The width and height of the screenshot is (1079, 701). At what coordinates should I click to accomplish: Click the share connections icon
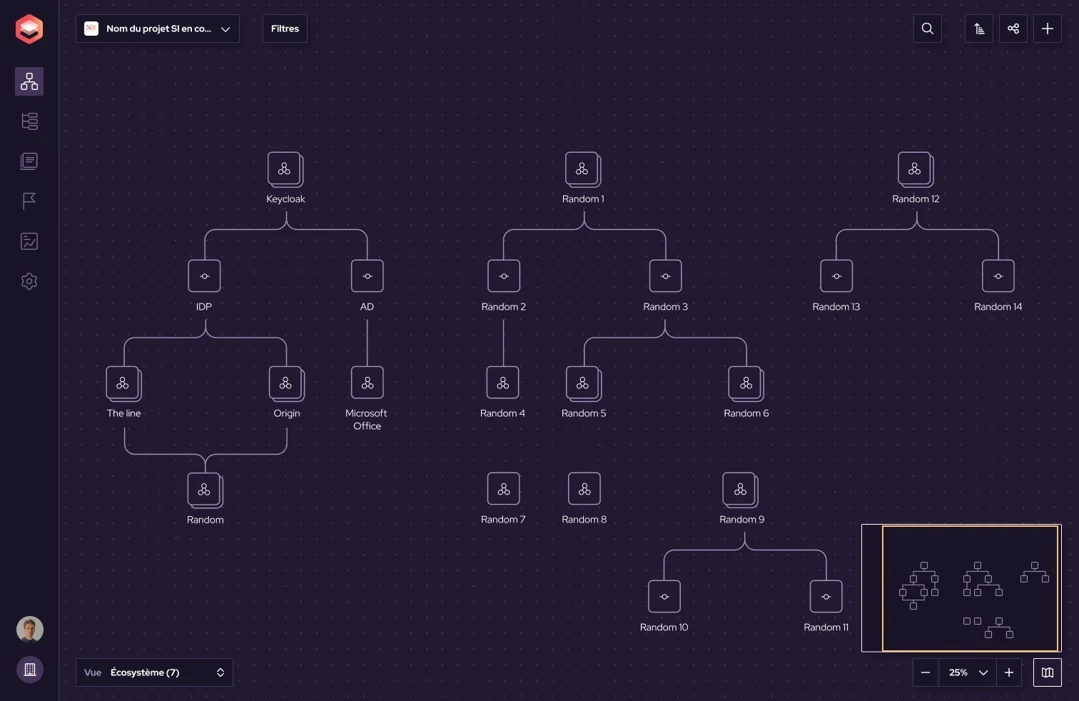click(1013, 29)
